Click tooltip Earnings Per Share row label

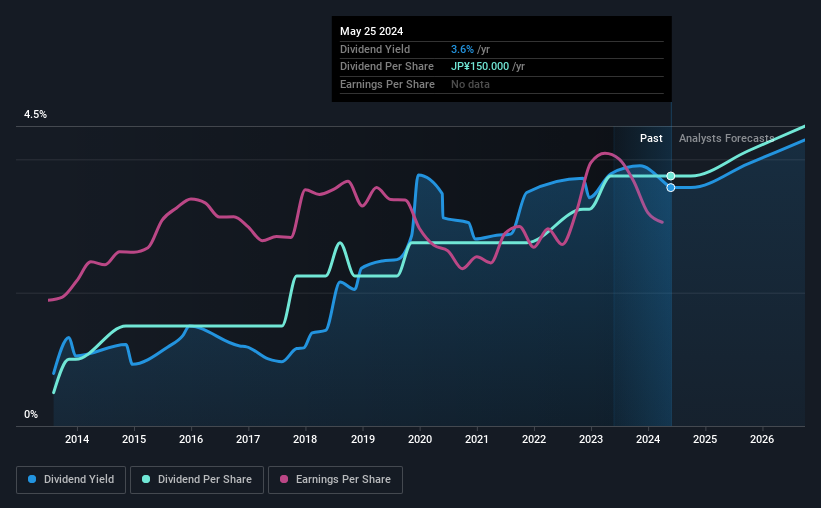click(x=387, y=84)
